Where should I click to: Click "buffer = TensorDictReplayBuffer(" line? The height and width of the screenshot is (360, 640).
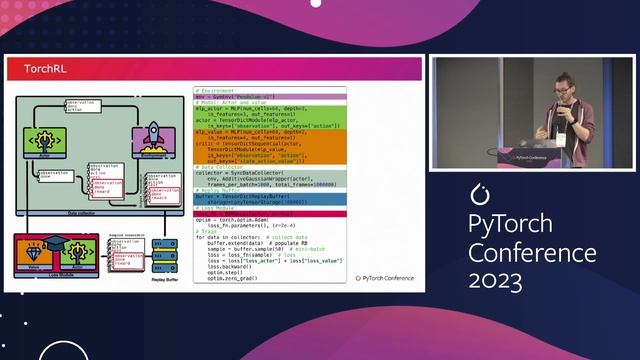tap(242, 196)
